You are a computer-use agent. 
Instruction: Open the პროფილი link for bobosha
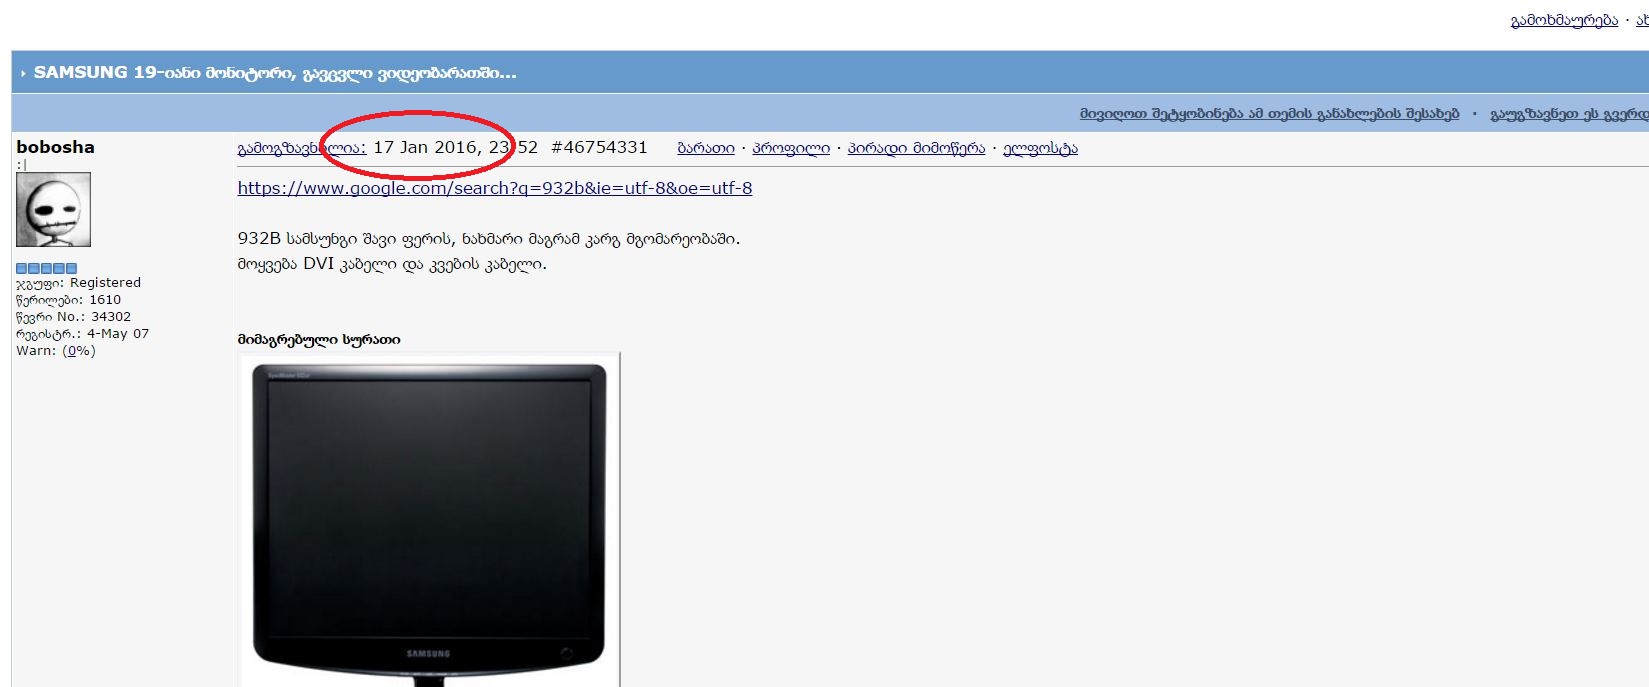tap(791, 148)
